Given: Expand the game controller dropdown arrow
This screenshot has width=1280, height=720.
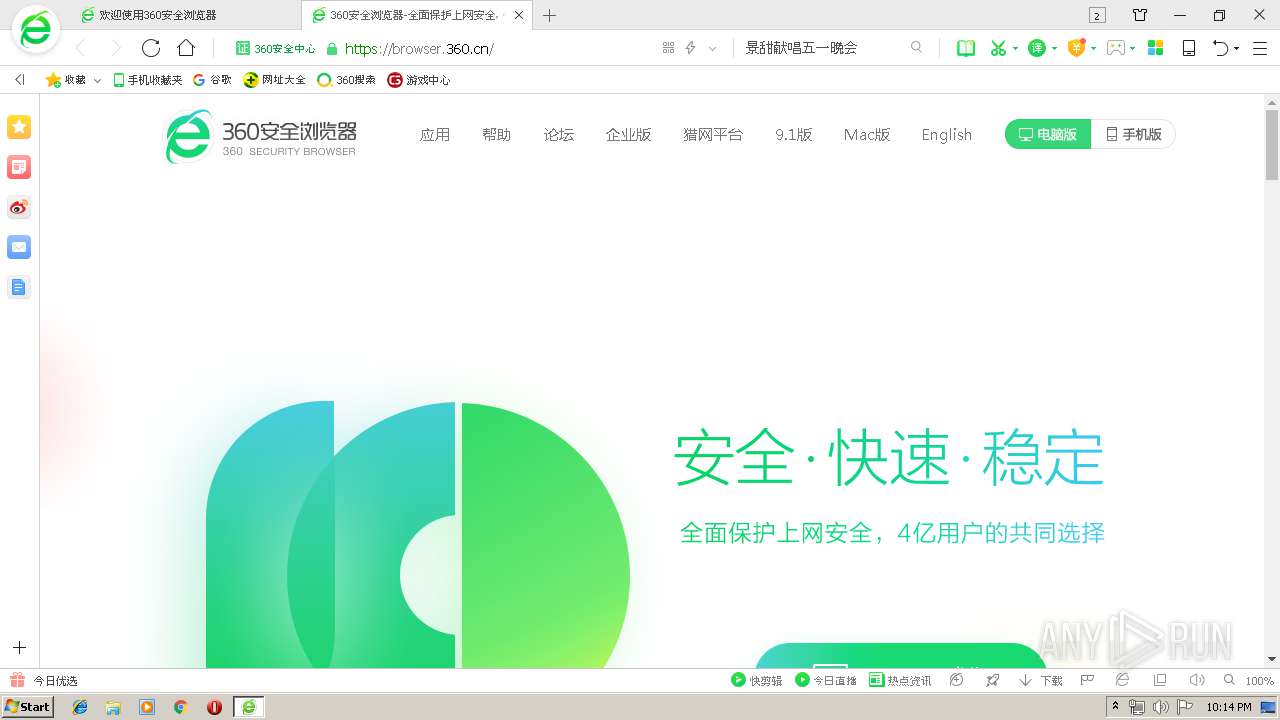Looking at the screenshot, I should [x=1133, y=48].
